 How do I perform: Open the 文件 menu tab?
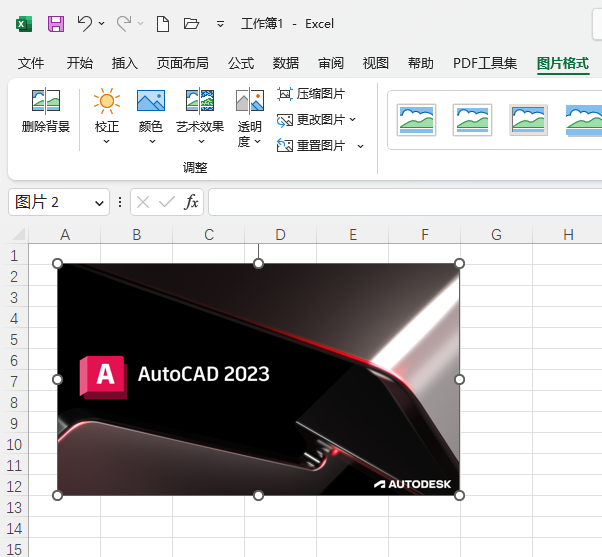31,63
